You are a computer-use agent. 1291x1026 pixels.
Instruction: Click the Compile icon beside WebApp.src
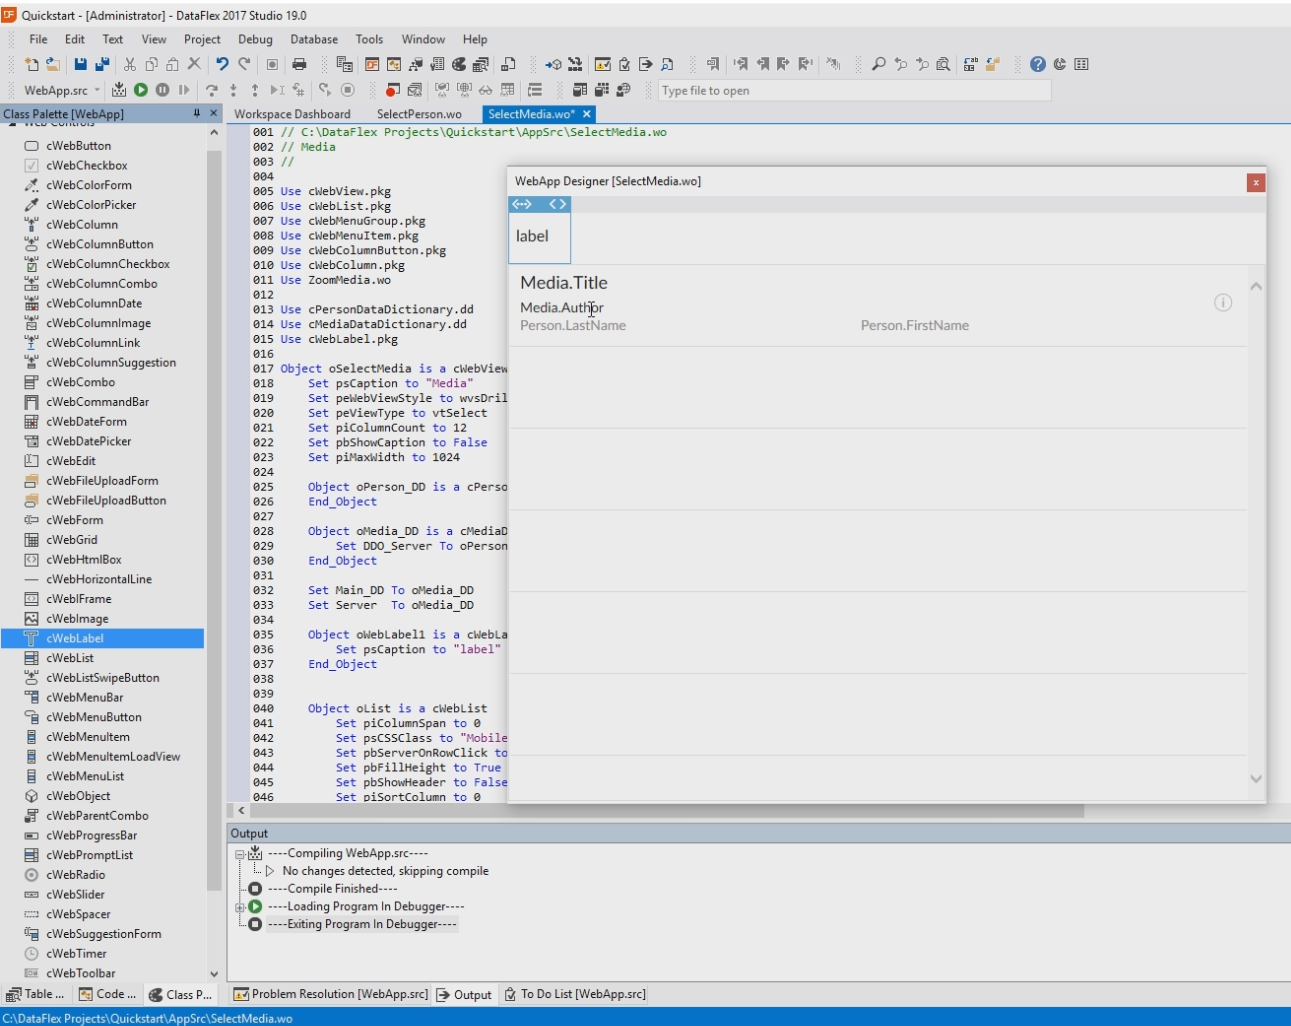click(119, 90)
